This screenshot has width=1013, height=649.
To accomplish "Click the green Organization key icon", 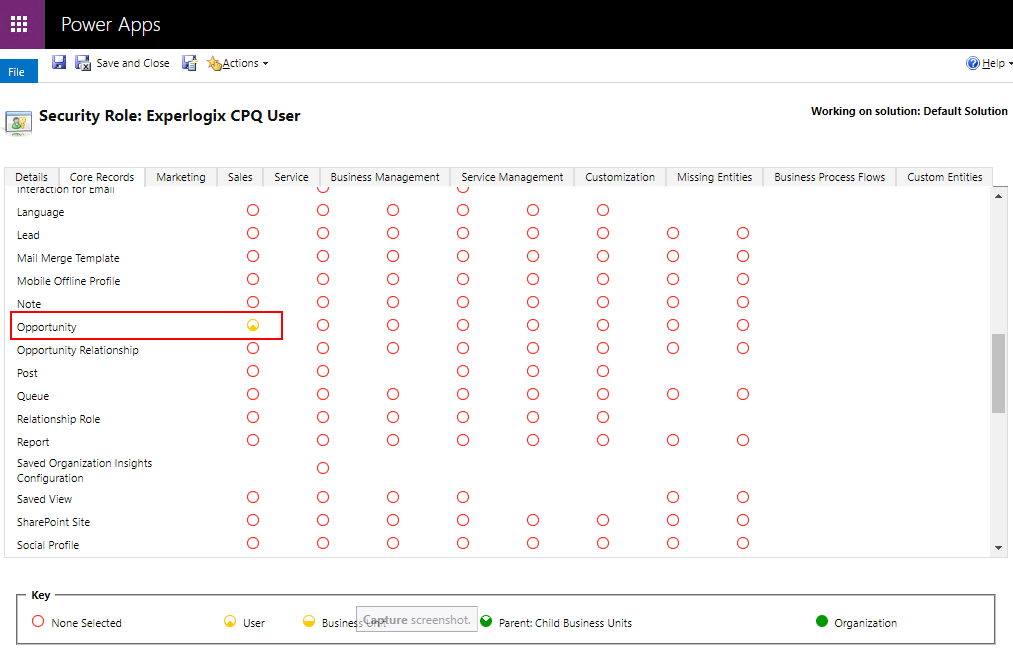I will click(822, 621).
